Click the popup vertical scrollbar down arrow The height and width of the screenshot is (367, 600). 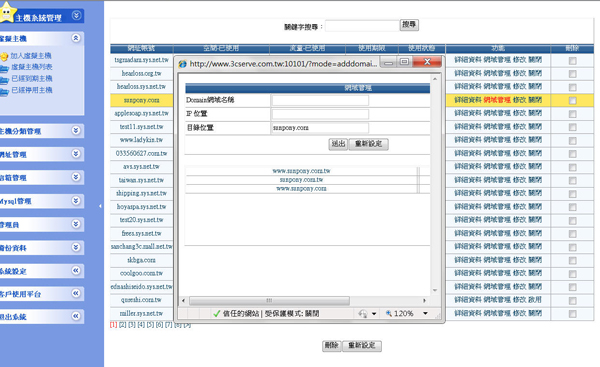coord(435,290)
